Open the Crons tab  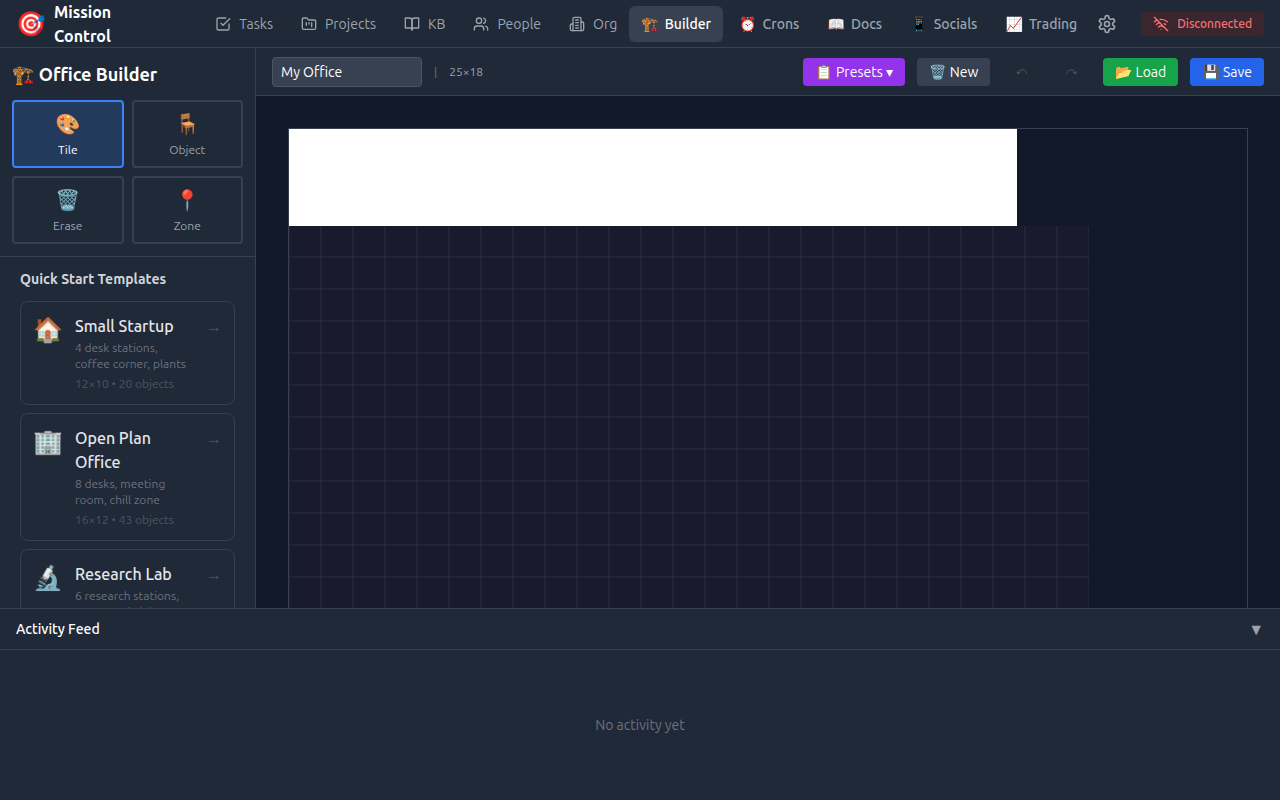(769, 24)
